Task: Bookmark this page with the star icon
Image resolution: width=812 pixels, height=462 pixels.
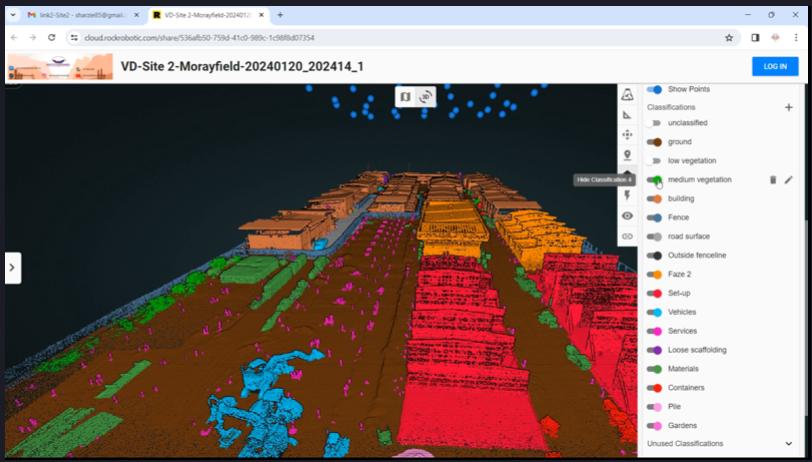Action: pyautogui.click(x=729, y=37)
